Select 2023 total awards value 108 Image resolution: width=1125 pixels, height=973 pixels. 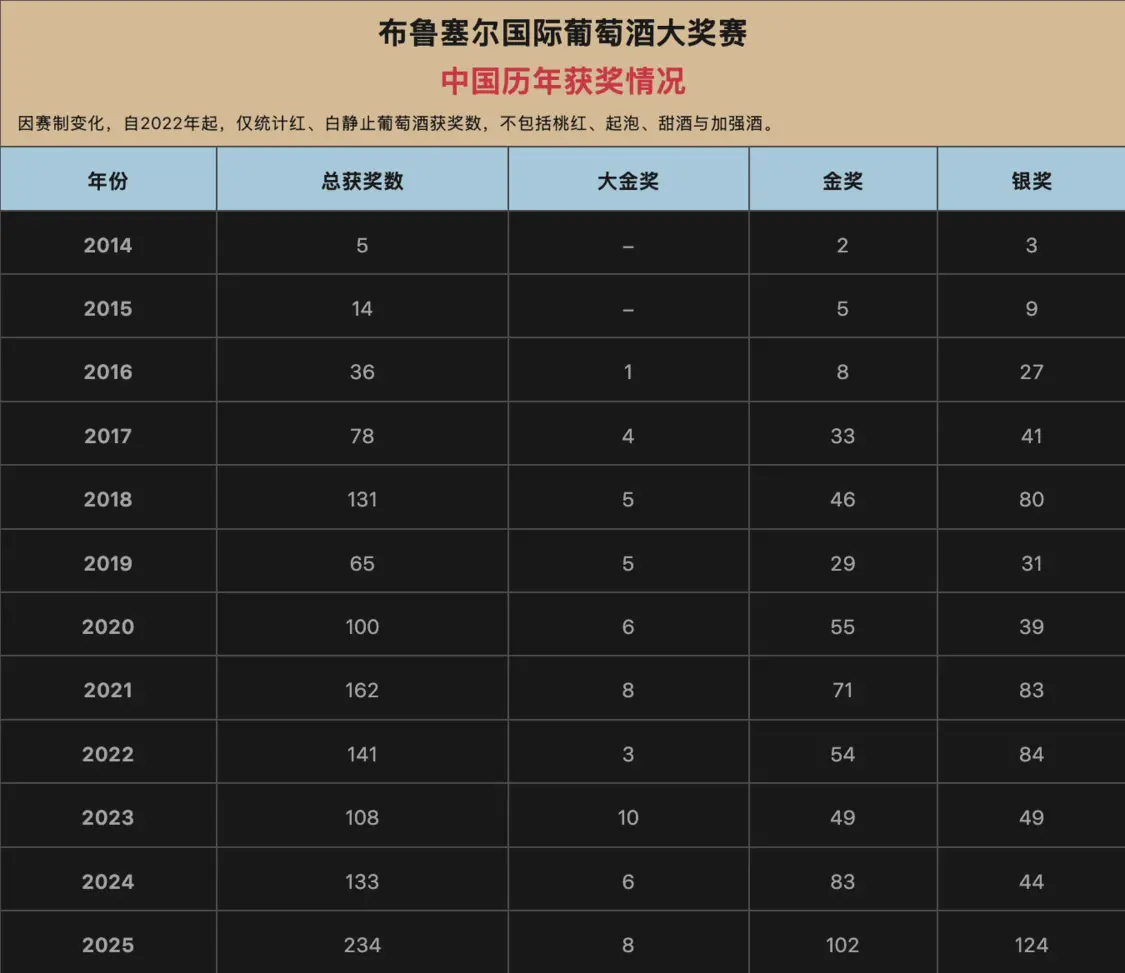(x=362, y=817)
